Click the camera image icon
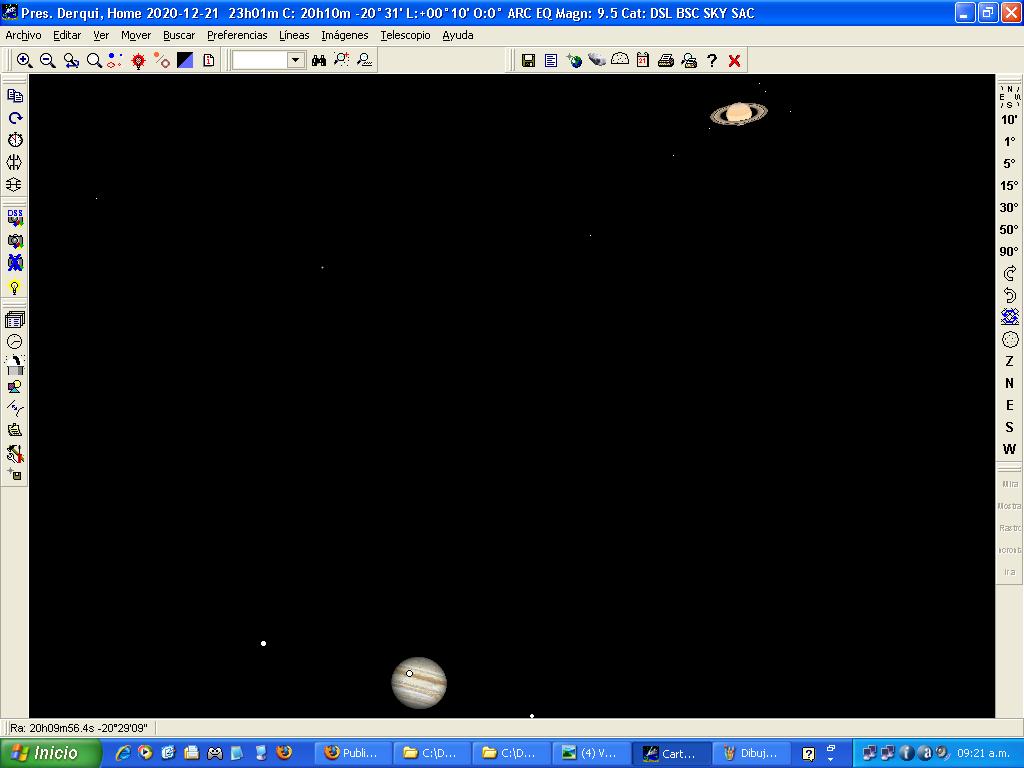 14,240
